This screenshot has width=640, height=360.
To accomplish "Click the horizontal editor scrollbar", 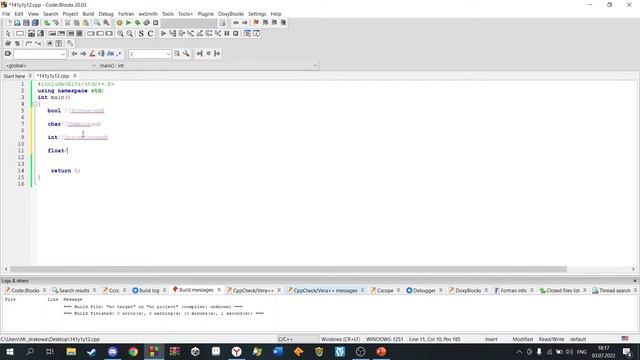I will click(x=288, y=269).
